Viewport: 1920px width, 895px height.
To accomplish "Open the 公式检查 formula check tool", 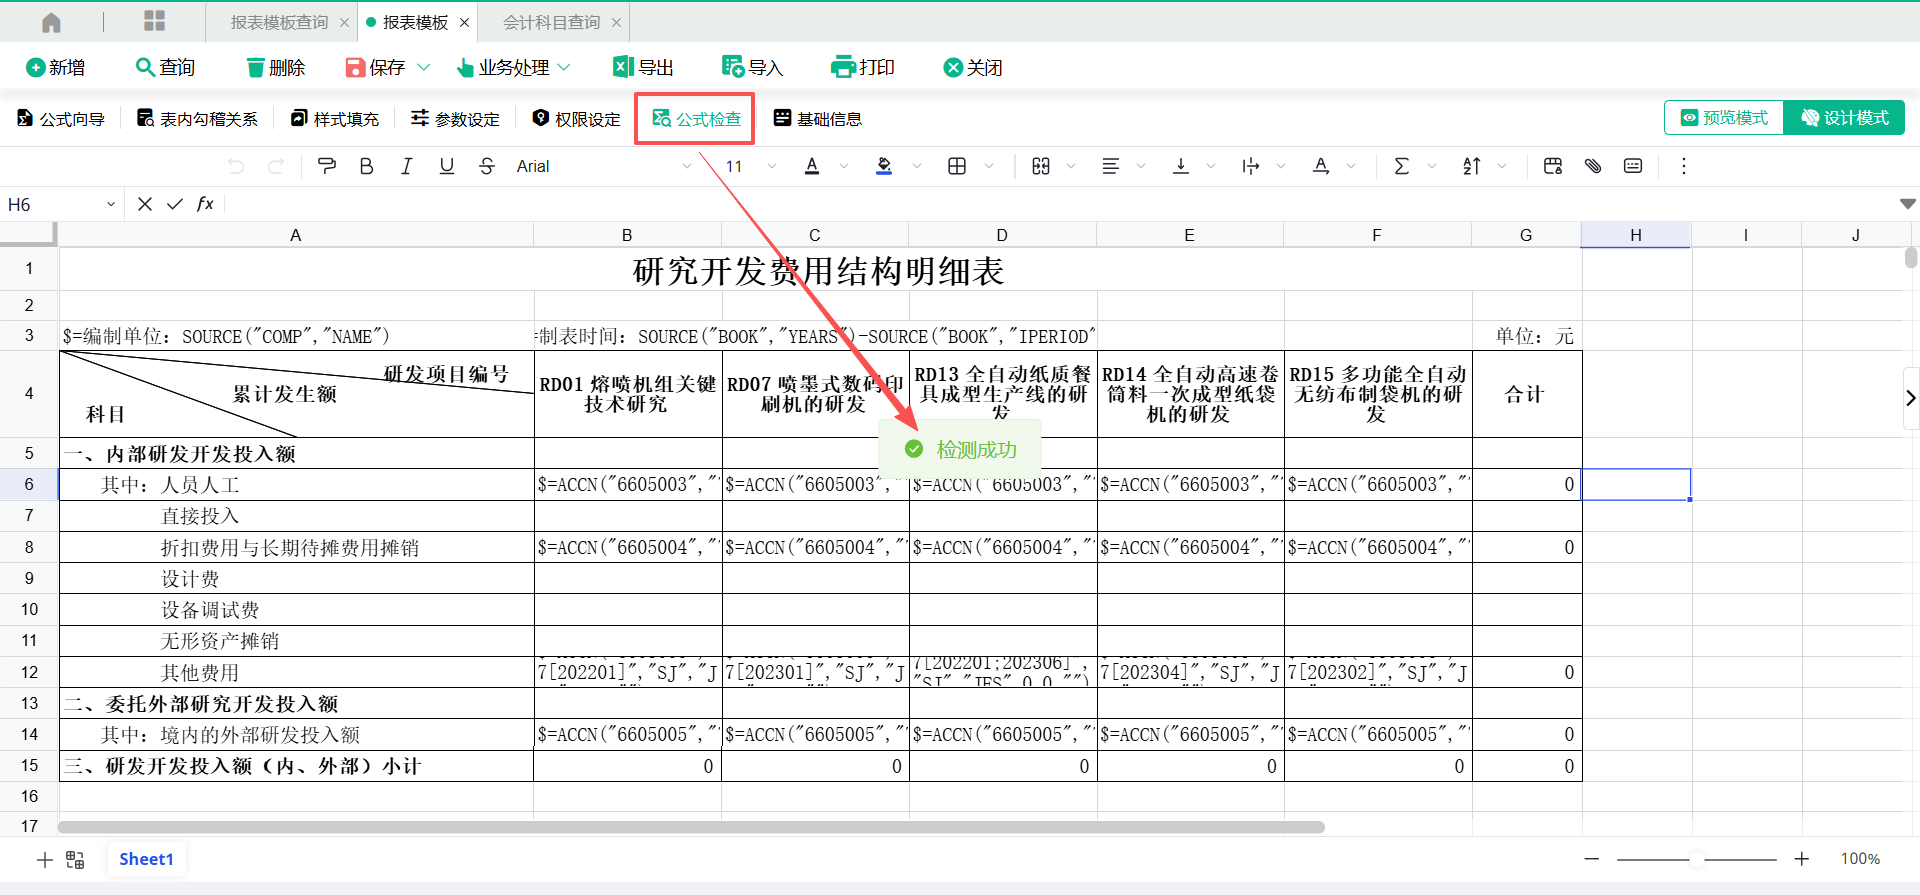I will click(696, 119).
